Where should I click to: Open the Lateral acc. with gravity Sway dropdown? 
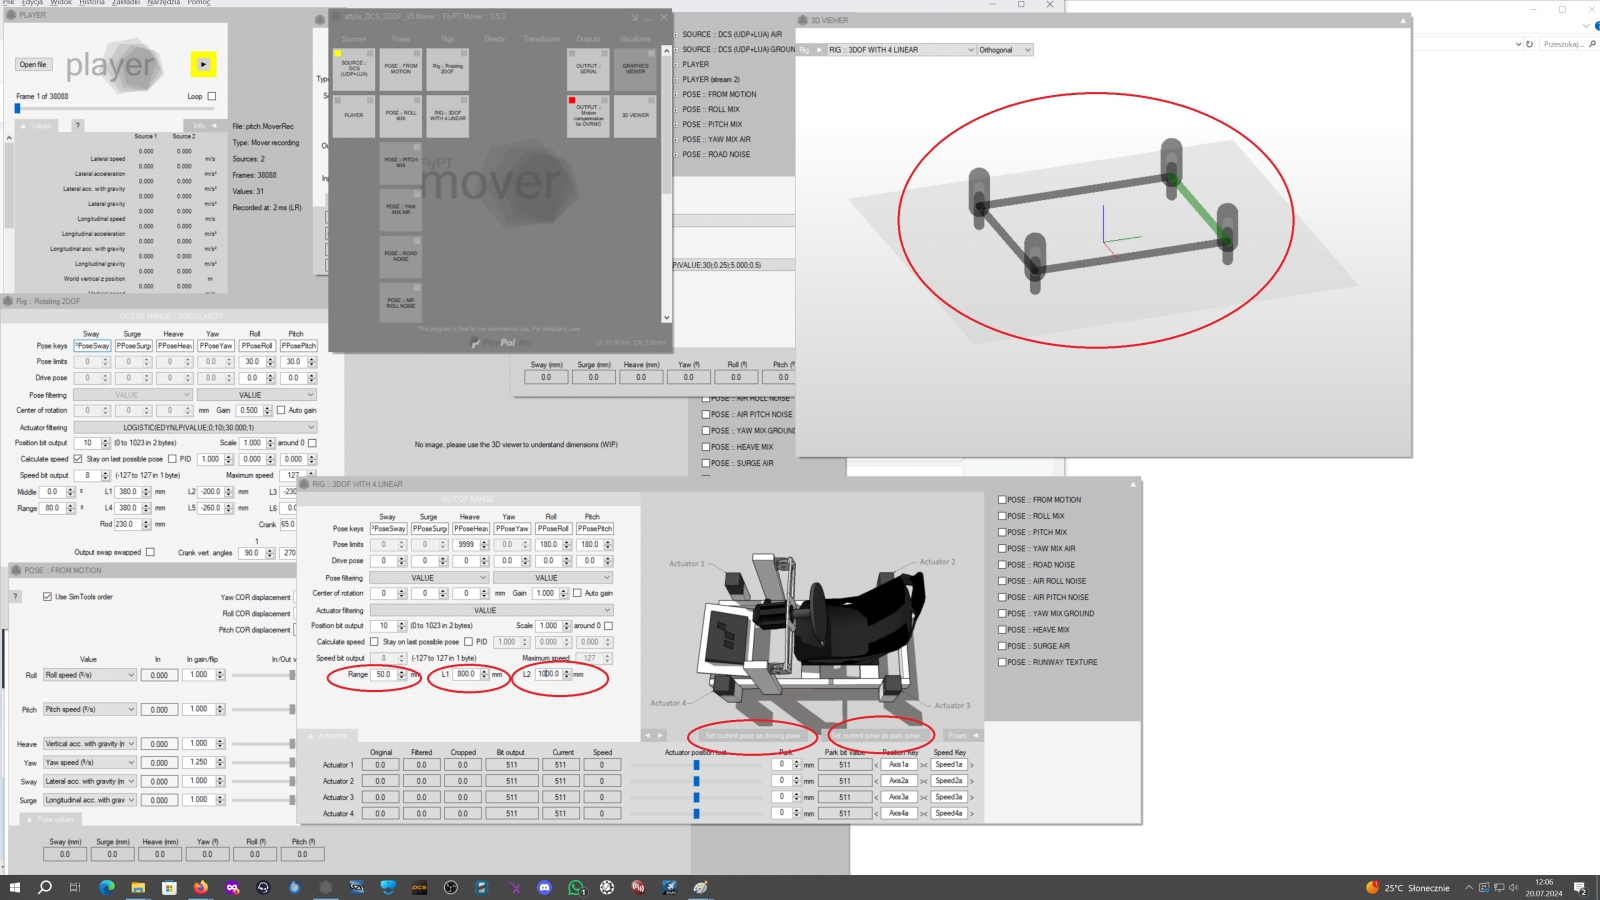pyautogui.click(x=89, y=782)
